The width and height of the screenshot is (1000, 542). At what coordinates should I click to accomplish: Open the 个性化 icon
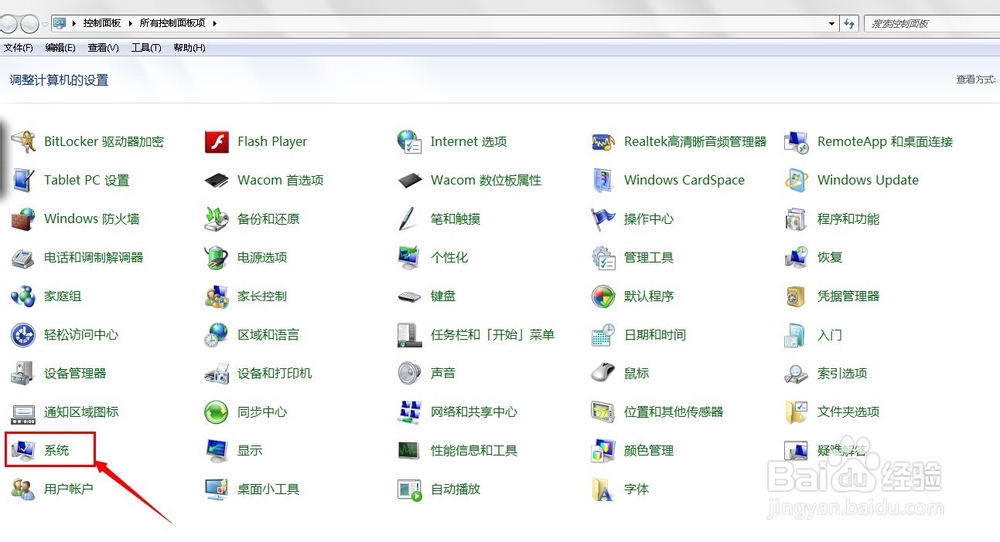409,258
